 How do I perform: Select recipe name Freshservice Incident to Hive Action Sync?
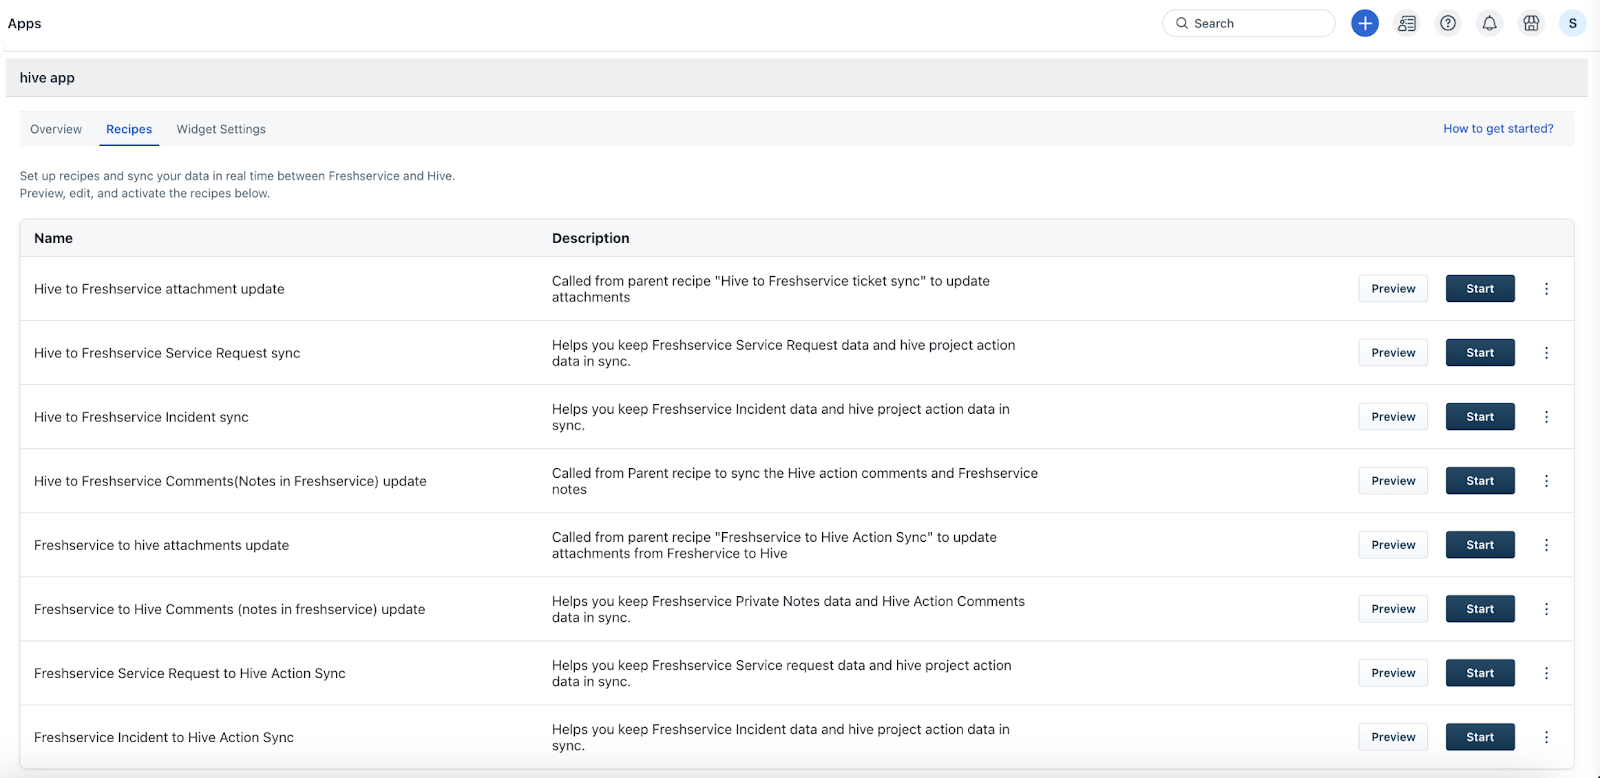[164, 737]
